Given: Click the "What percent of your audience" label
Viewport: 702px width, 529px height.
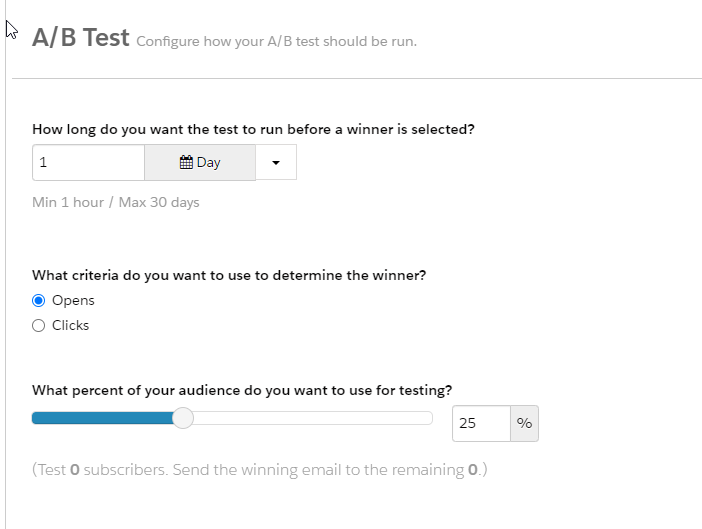Looking at the screenshot, I should [x=242, y=390].
